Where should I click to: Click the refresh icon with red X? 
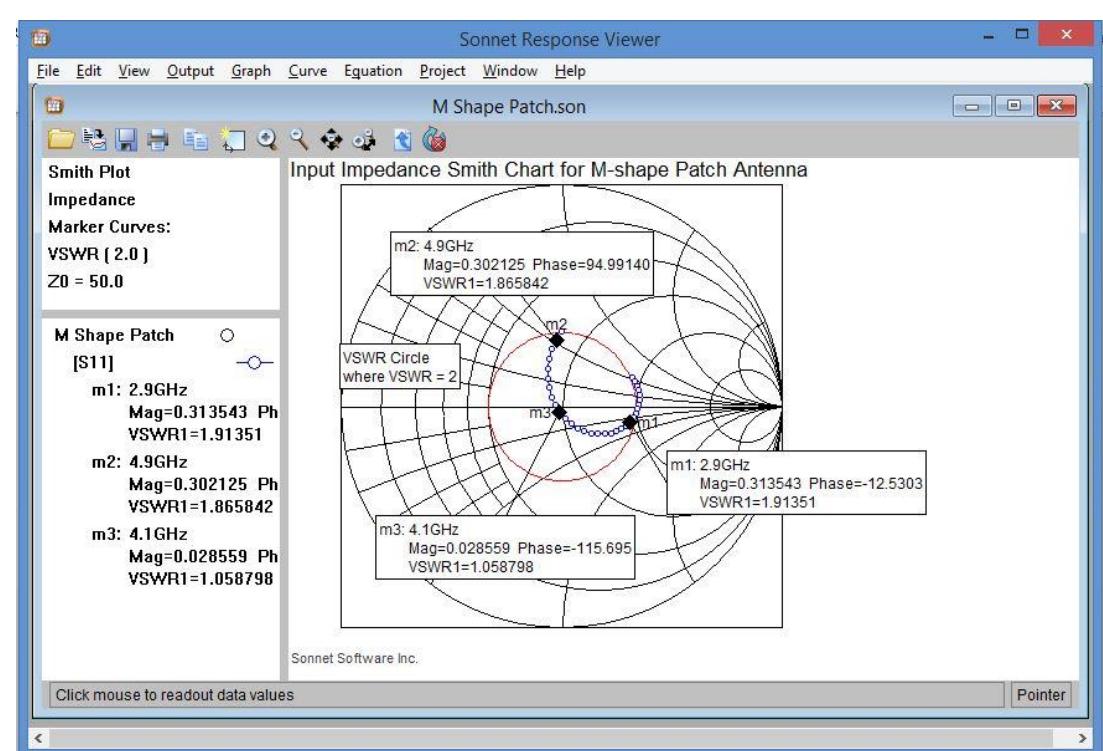tap(435, 139)
